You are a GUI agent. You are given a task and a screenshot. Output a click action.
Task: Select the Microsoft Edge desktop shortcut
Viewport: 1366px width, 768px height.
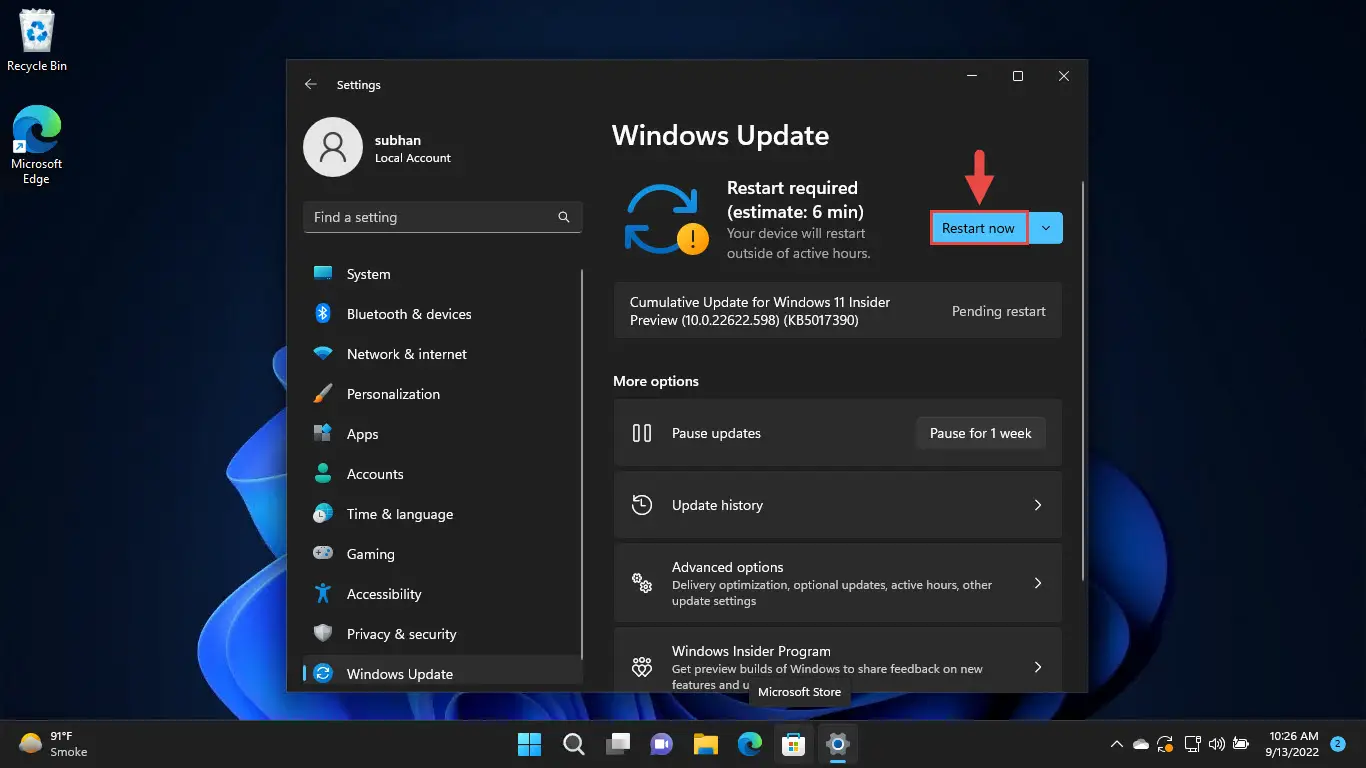[x=37, y=145]
